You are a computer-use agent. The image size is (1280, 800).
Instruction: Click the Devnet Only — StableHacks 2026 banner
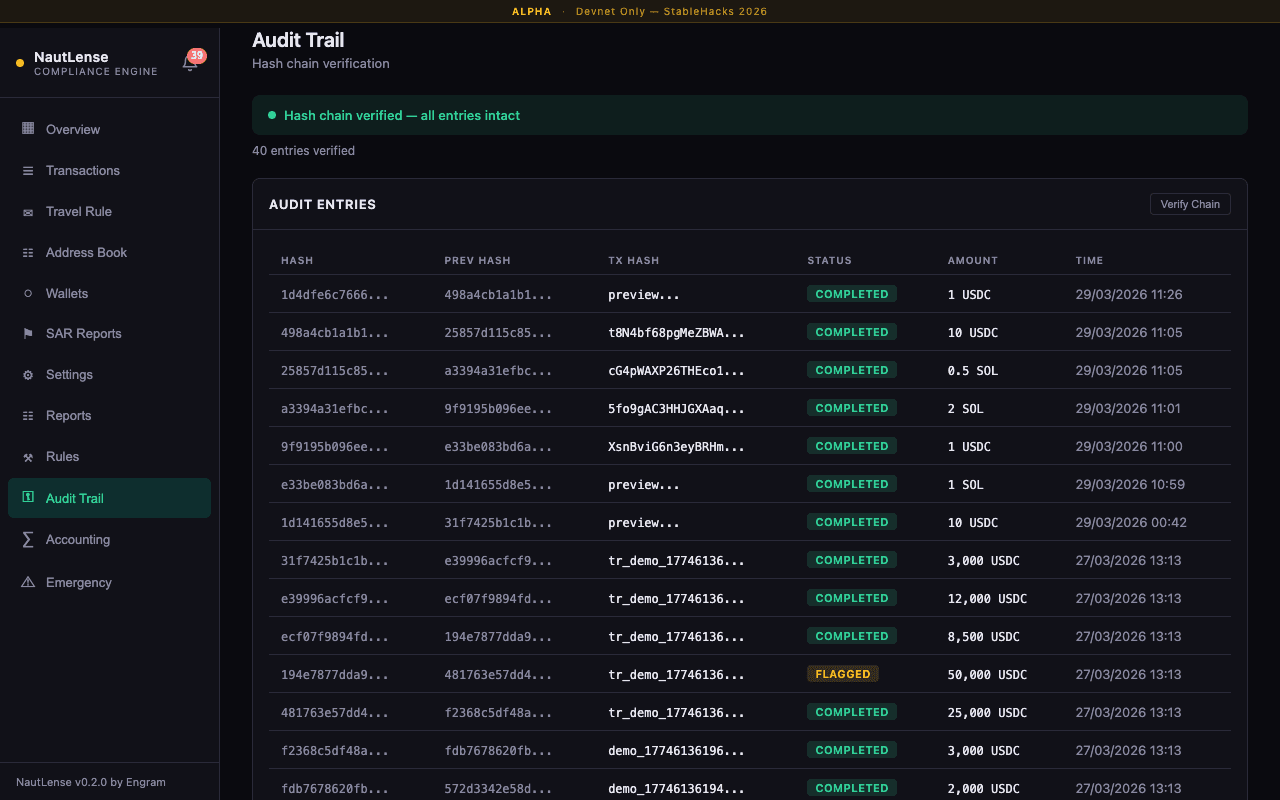(671, 12)
